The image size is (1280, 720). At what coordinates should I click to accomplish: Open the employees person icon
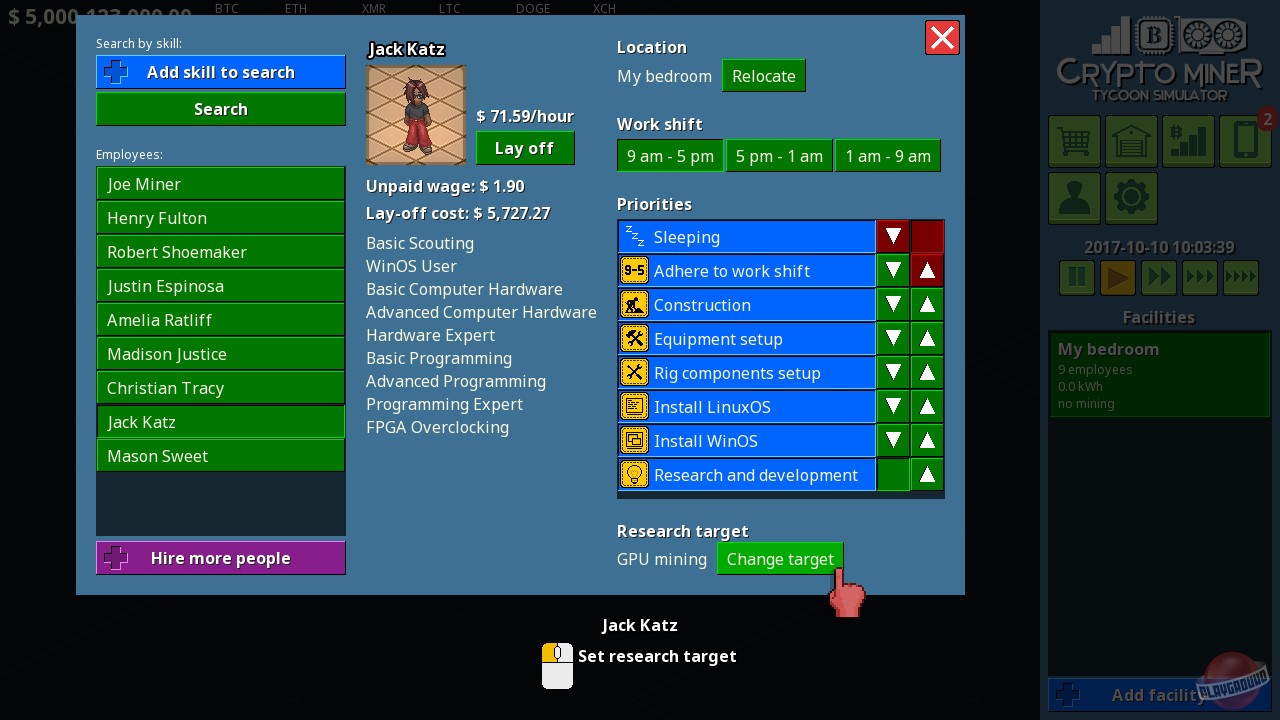tap(1074, 198)
